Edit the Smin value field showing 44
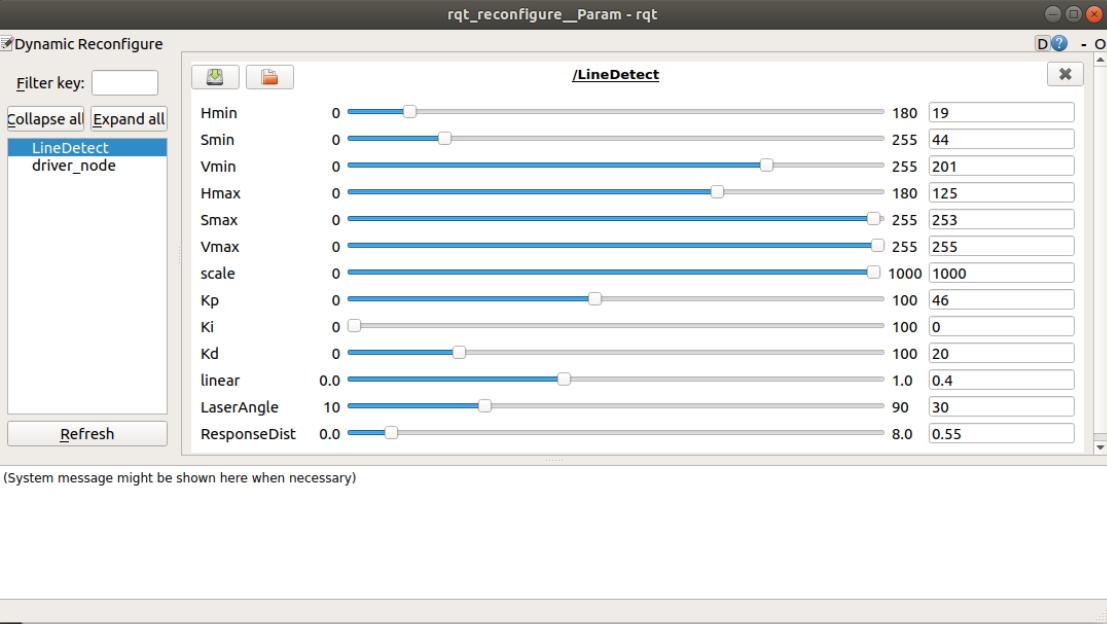 [1001, 139]
